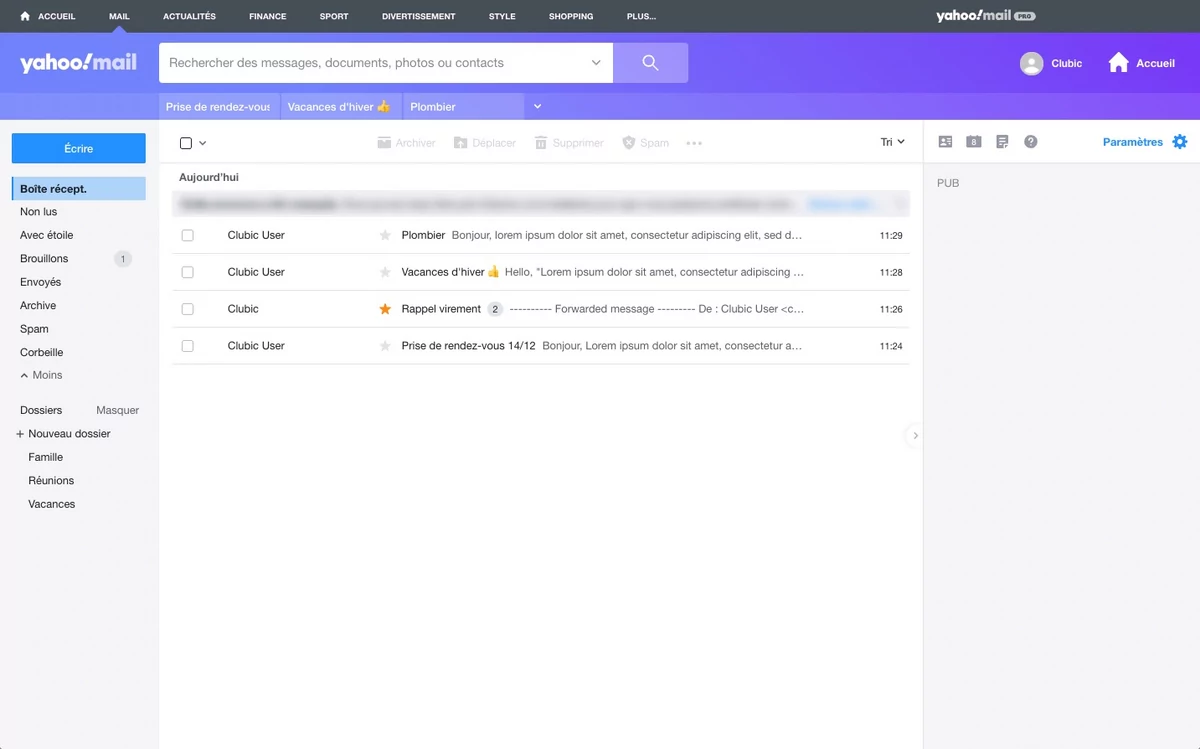Image resolution: width=1200 pixels, height=749 pixels.
Task: Open the Finance menu item
Action: point(267,16)
